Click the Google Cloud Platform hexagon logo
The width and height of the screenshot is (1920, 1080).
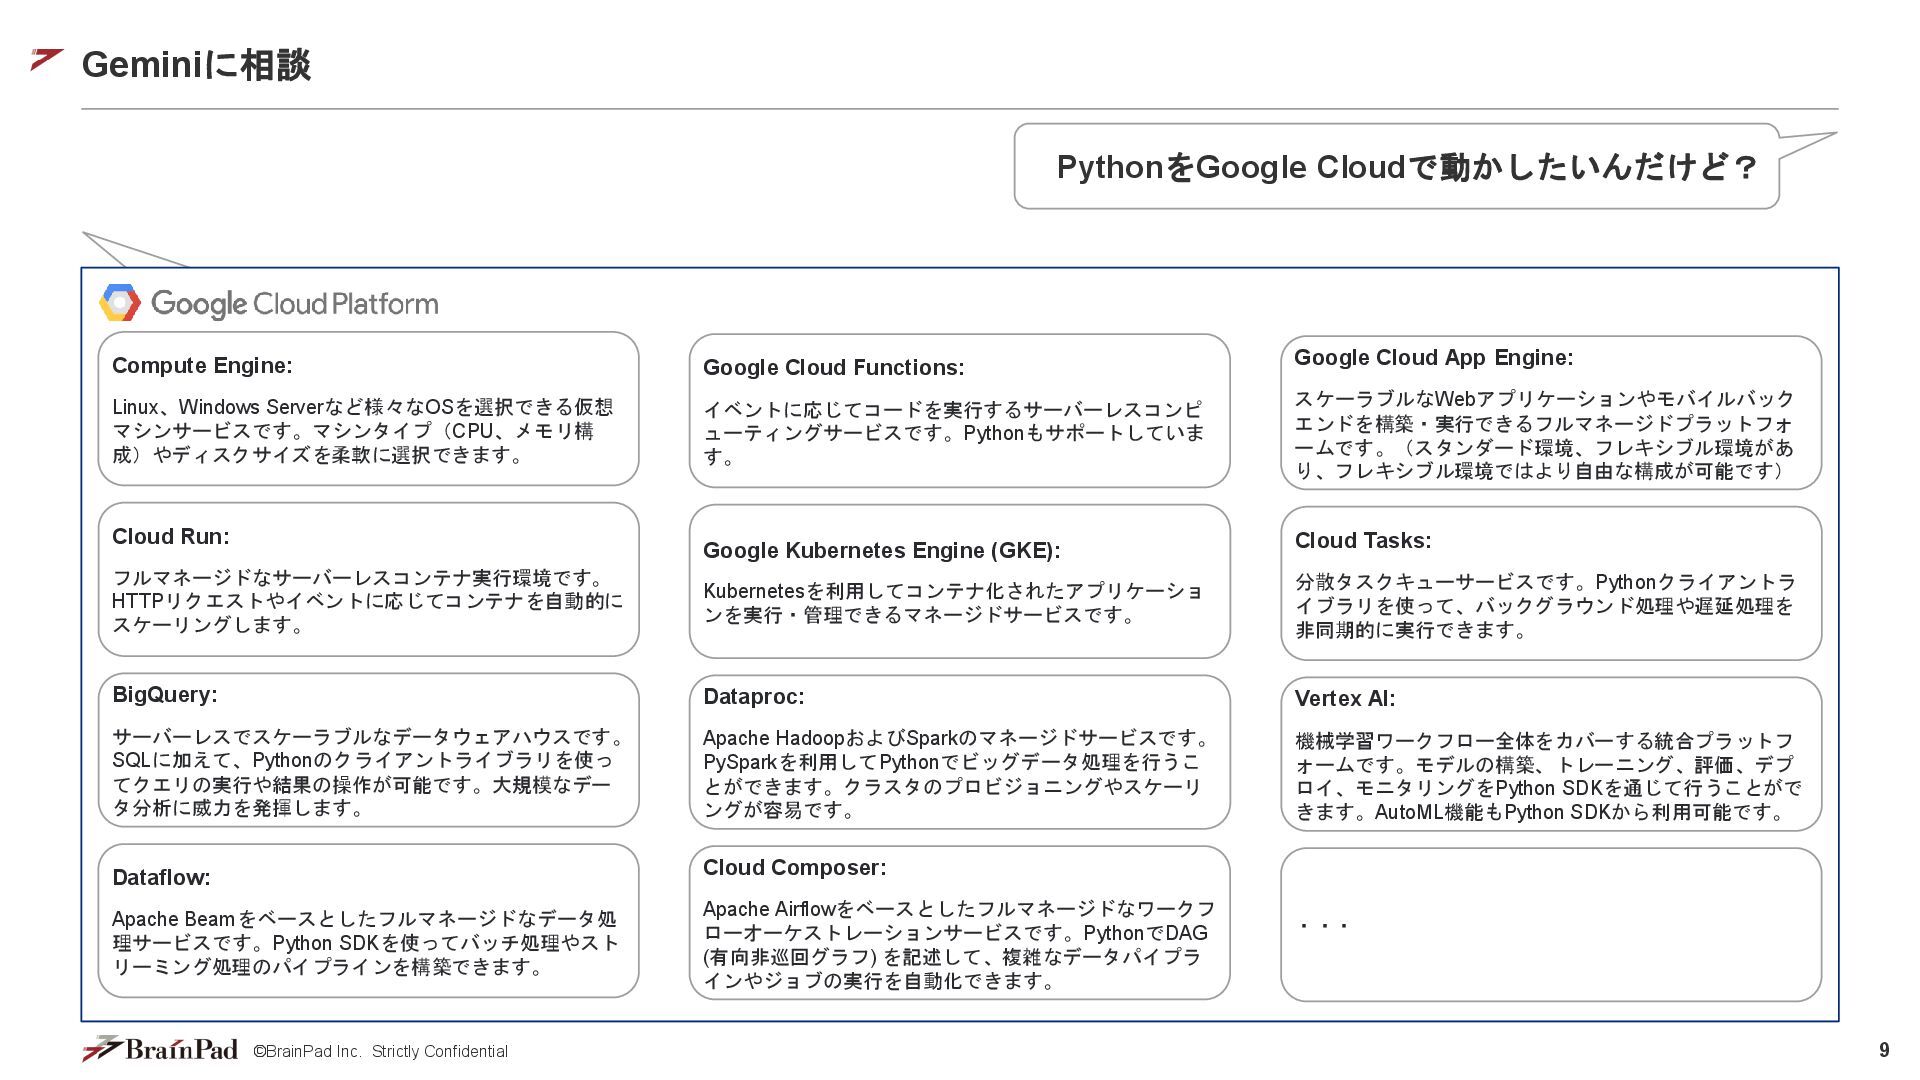click(x=120, y=303)
